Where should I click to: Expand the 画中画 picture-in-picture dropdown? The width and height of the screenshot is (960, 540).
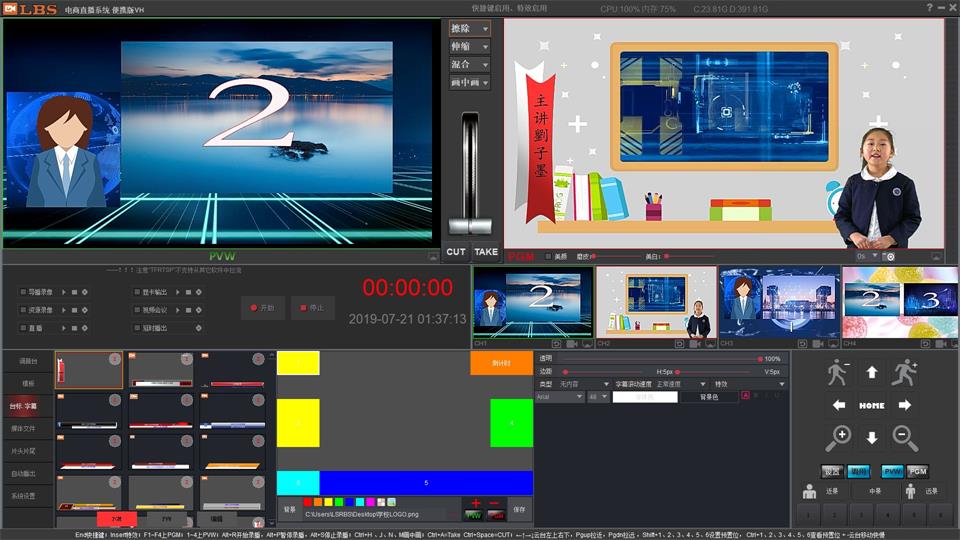469,83
